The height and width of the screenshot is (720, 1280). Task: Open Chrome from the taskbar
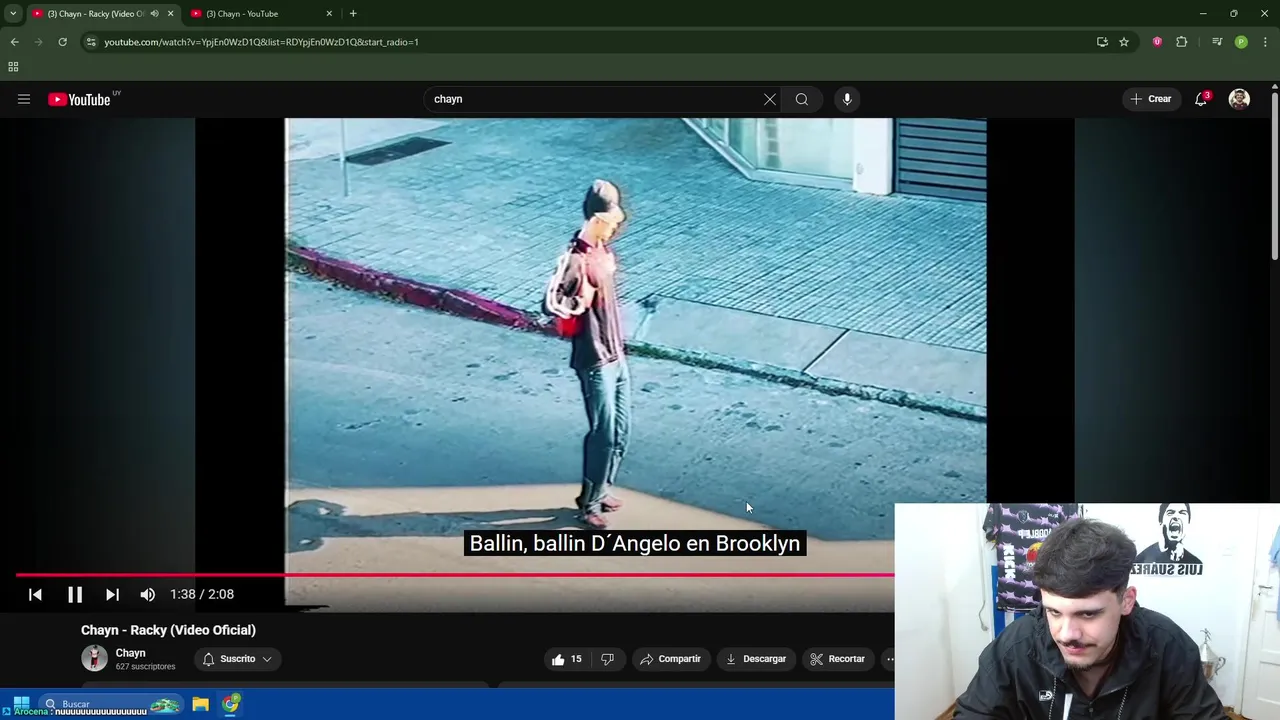point(231,704)
